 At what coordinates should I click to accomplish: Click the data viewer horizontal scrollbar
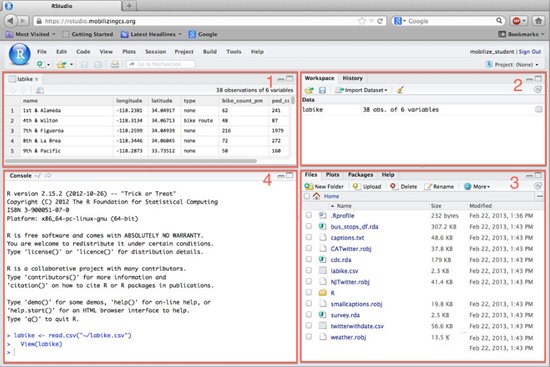131,161
